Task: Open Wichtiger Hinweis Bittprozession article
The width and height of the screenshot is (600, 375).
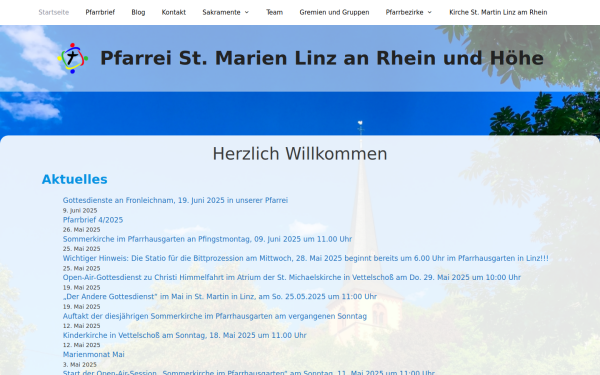Action: pyautogui.click(x=306, y=258)
